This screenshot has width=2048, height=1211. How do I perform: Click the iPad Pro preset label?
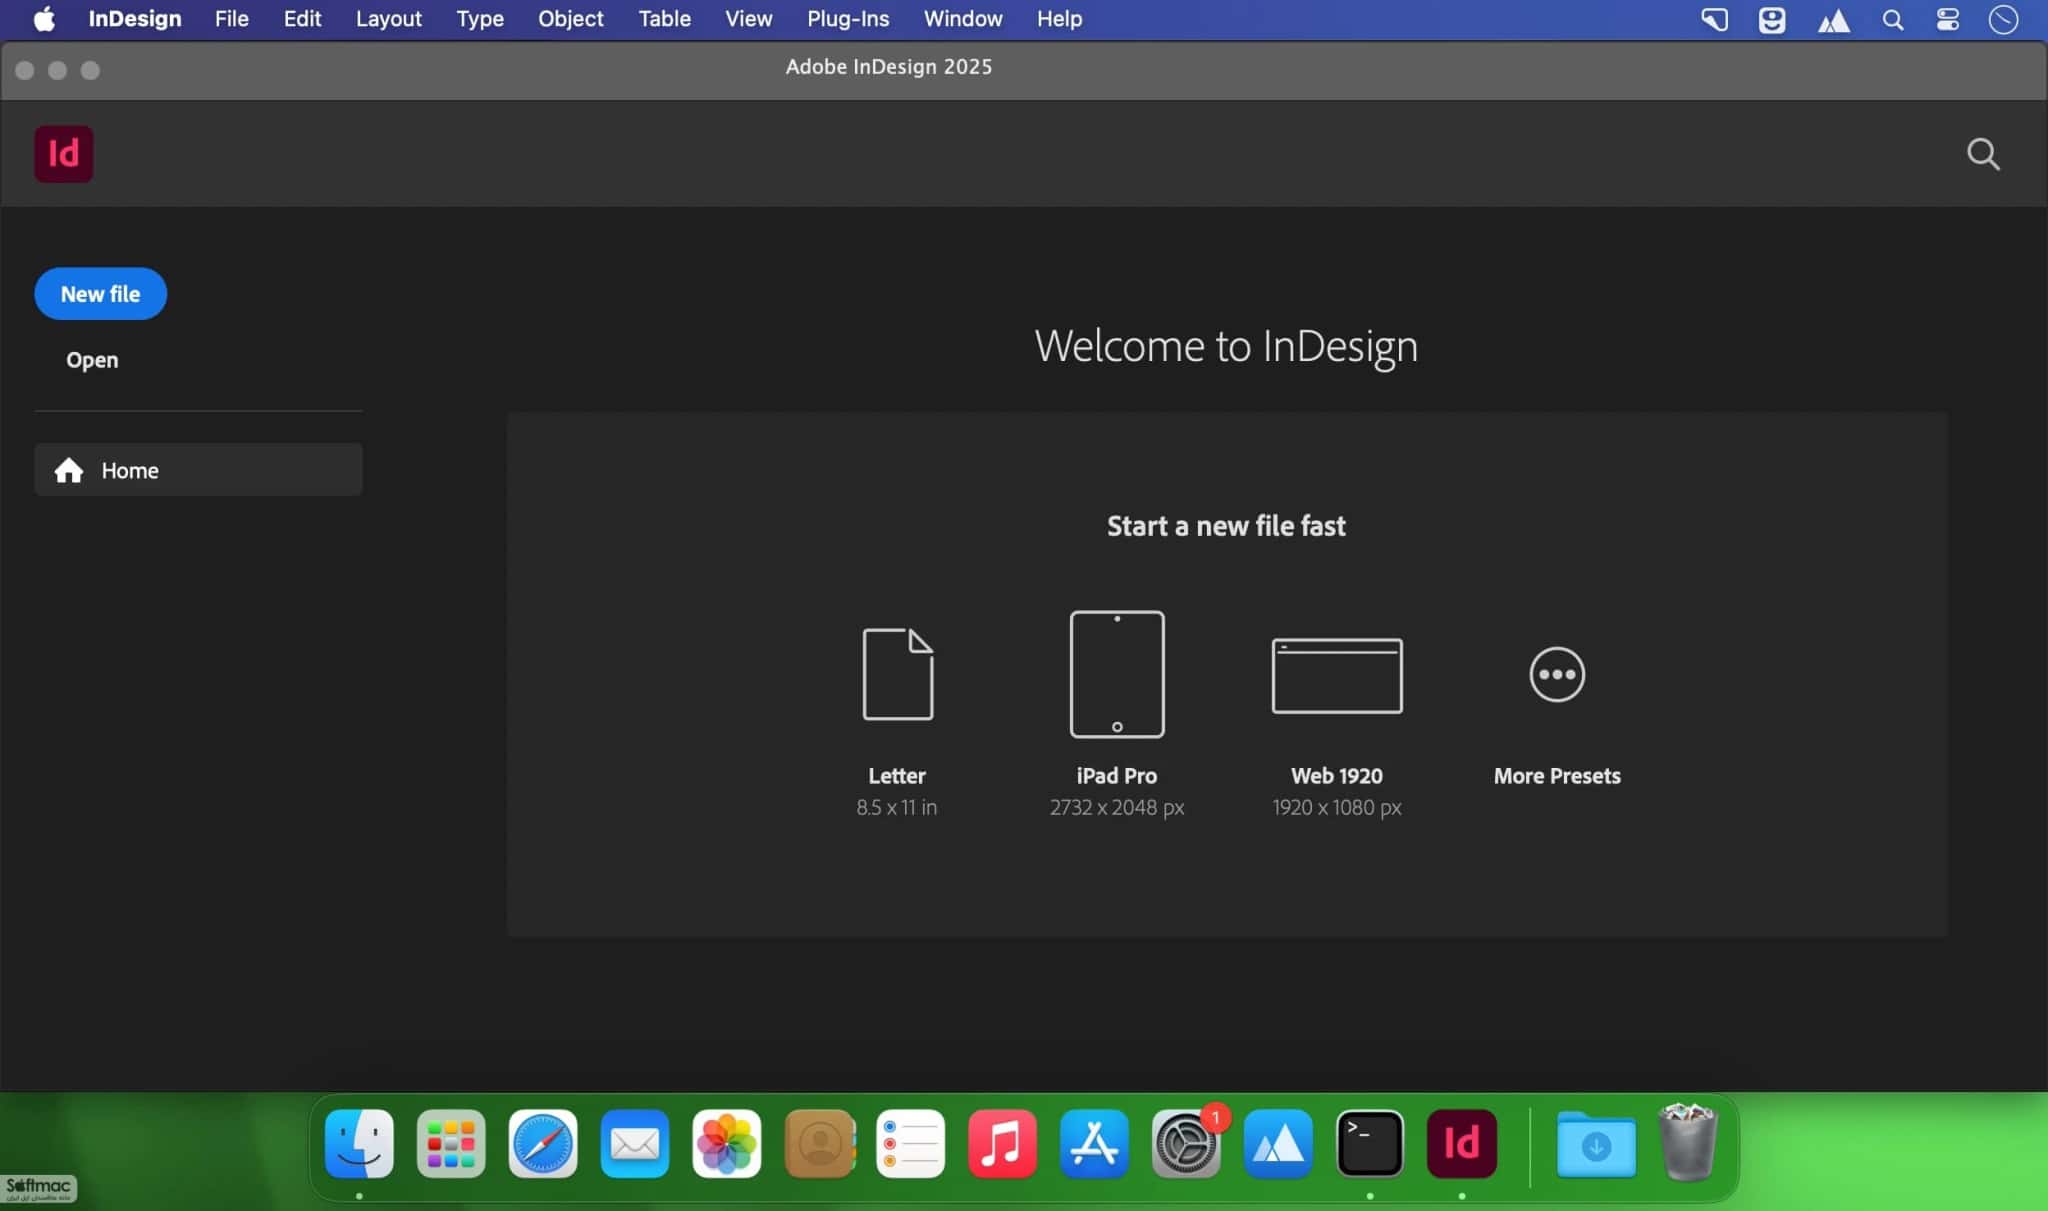(x=1117, y=776)
